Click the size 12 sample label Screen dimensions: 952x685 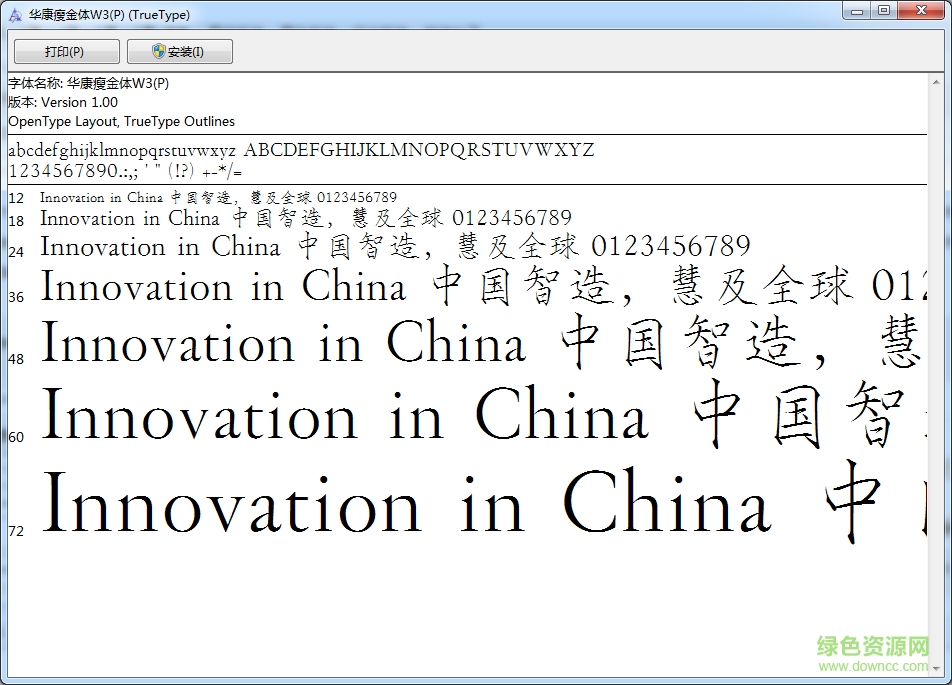16,198
